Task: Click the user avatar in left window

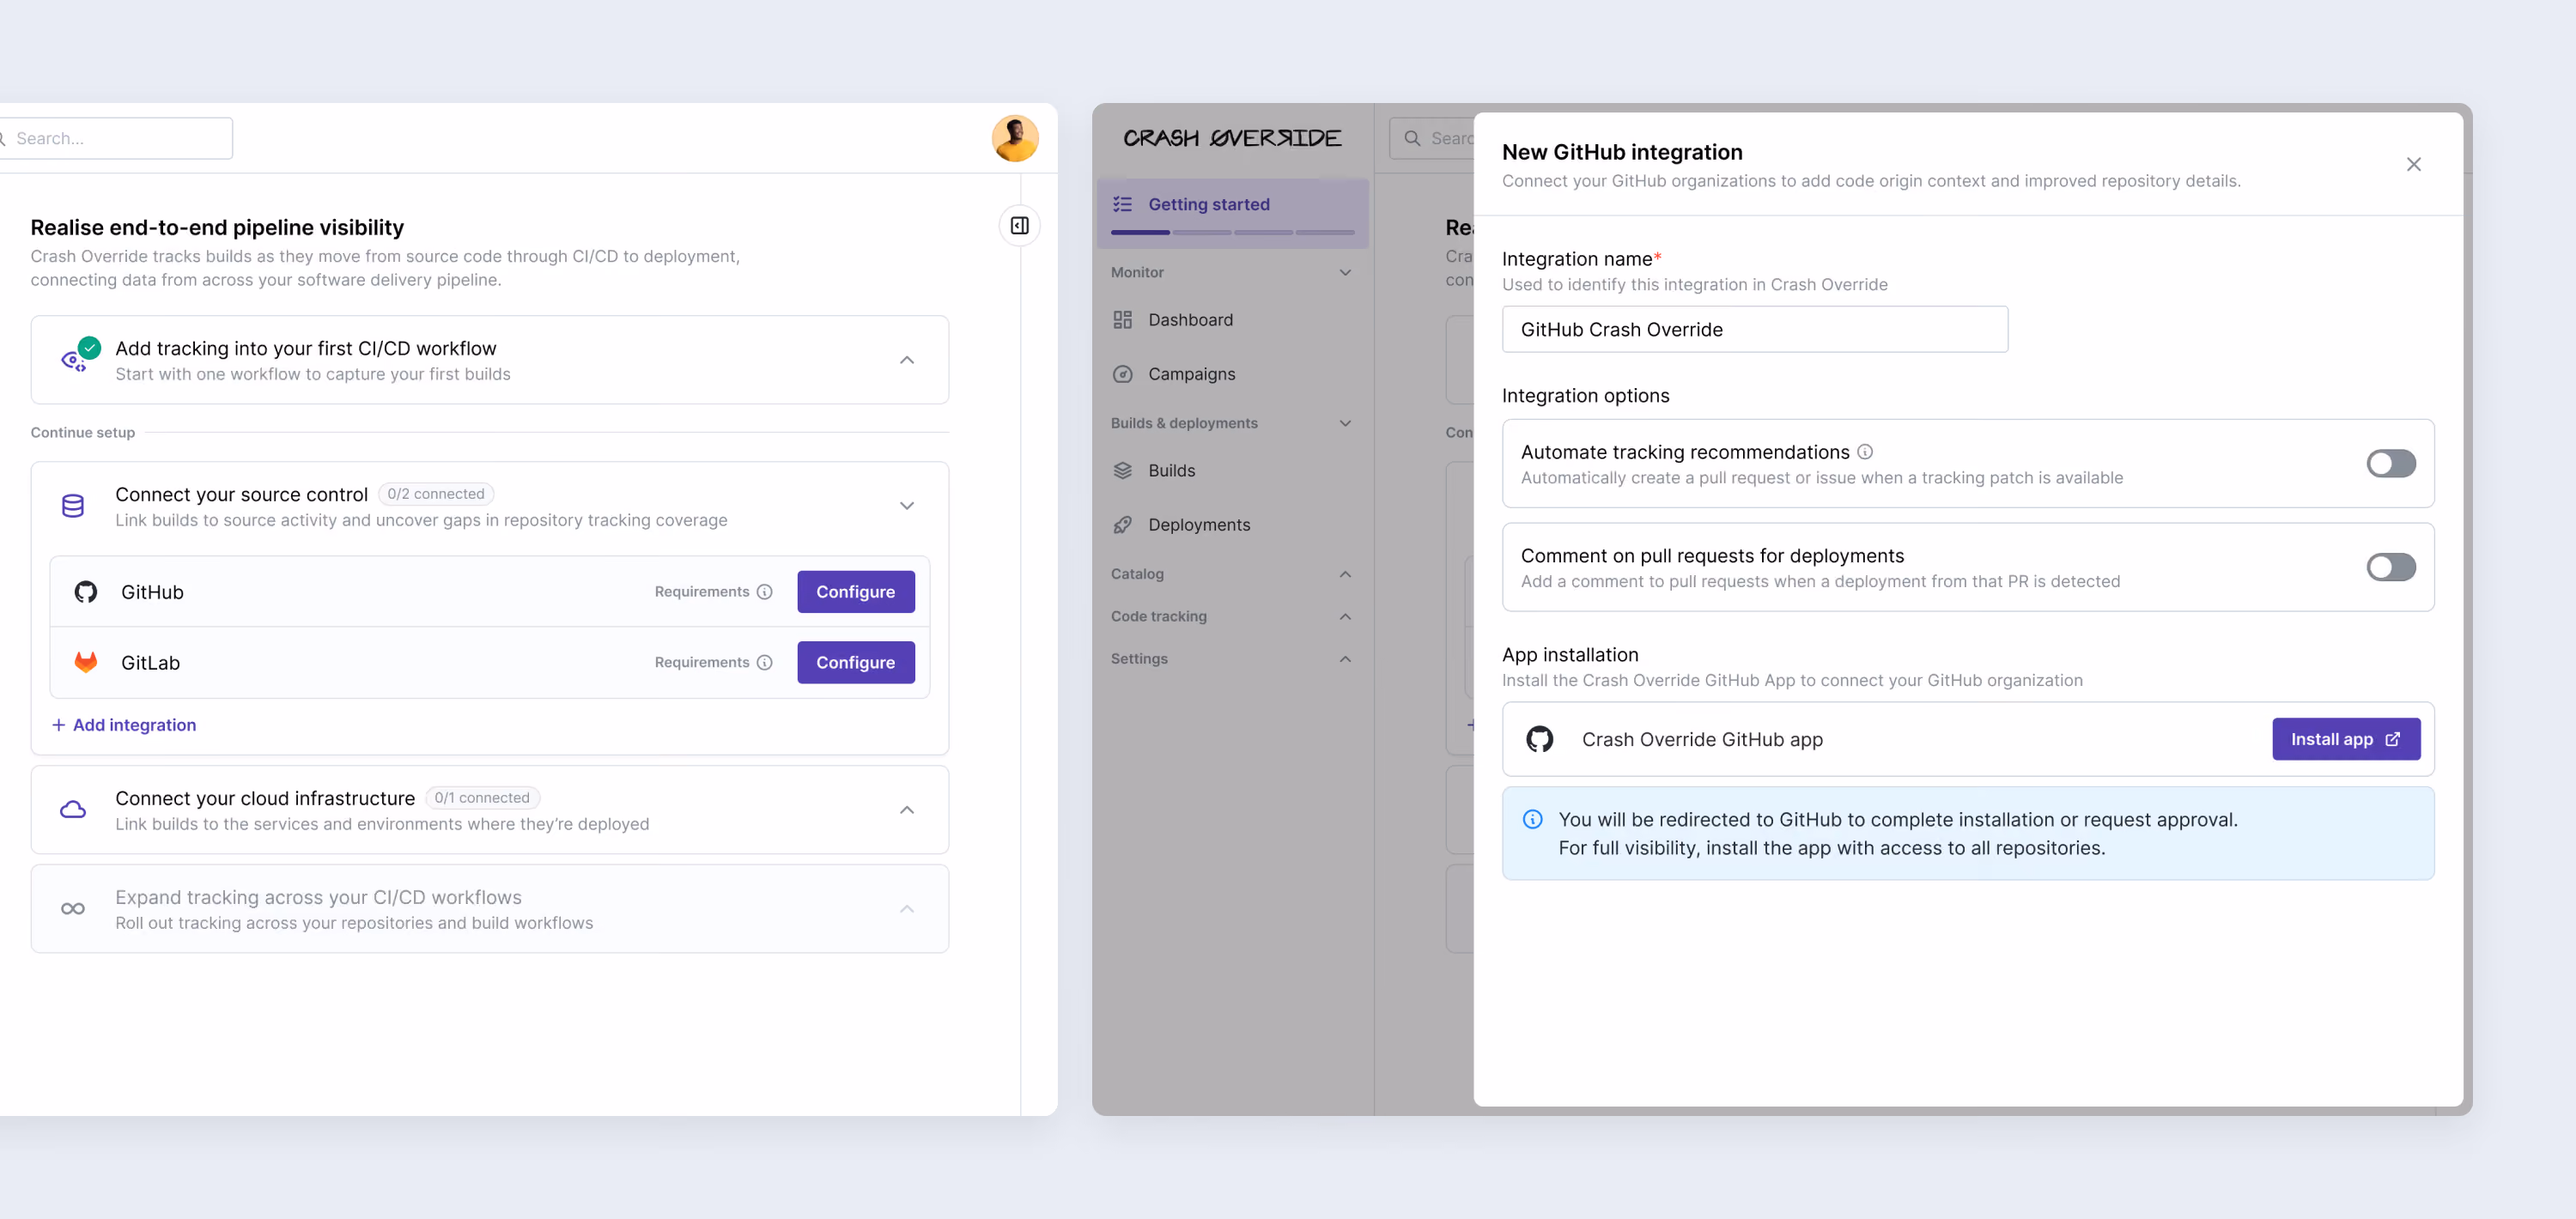Action: [1015, 138]
